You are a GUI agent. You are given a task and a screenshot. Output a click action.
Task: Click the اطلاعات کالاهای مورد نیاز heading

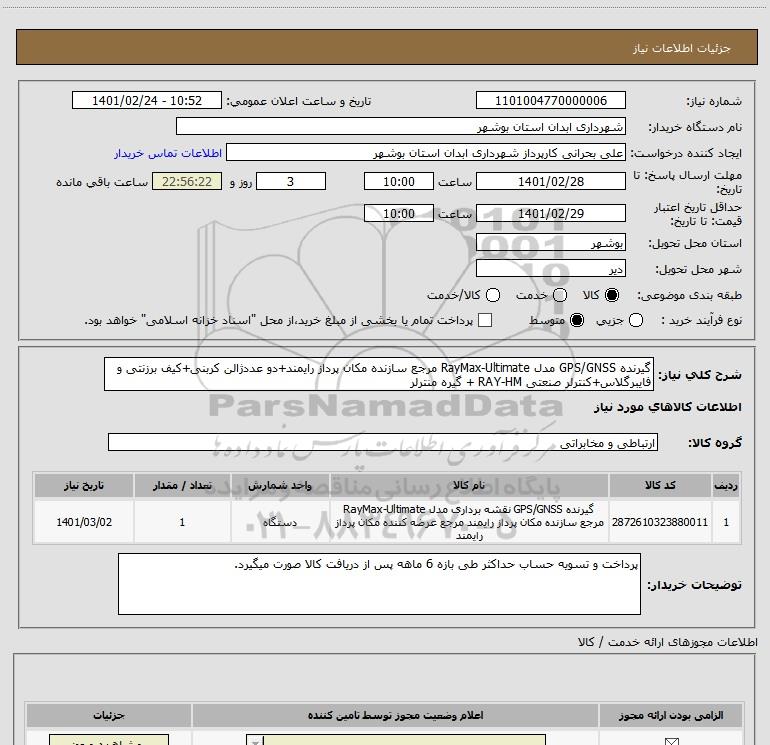coord(668,407)
